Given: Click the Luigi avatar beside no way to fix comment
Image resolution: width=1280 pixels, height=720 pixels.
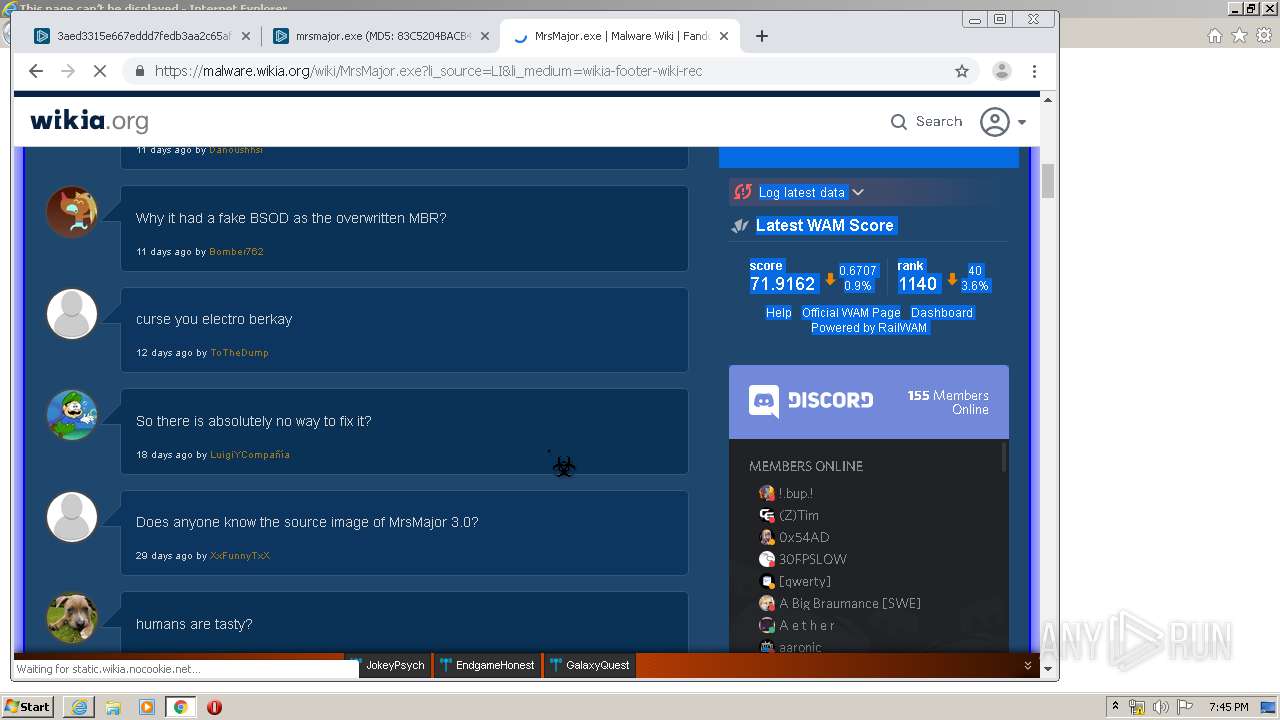Looking at the screenshot, I should 72,415.
